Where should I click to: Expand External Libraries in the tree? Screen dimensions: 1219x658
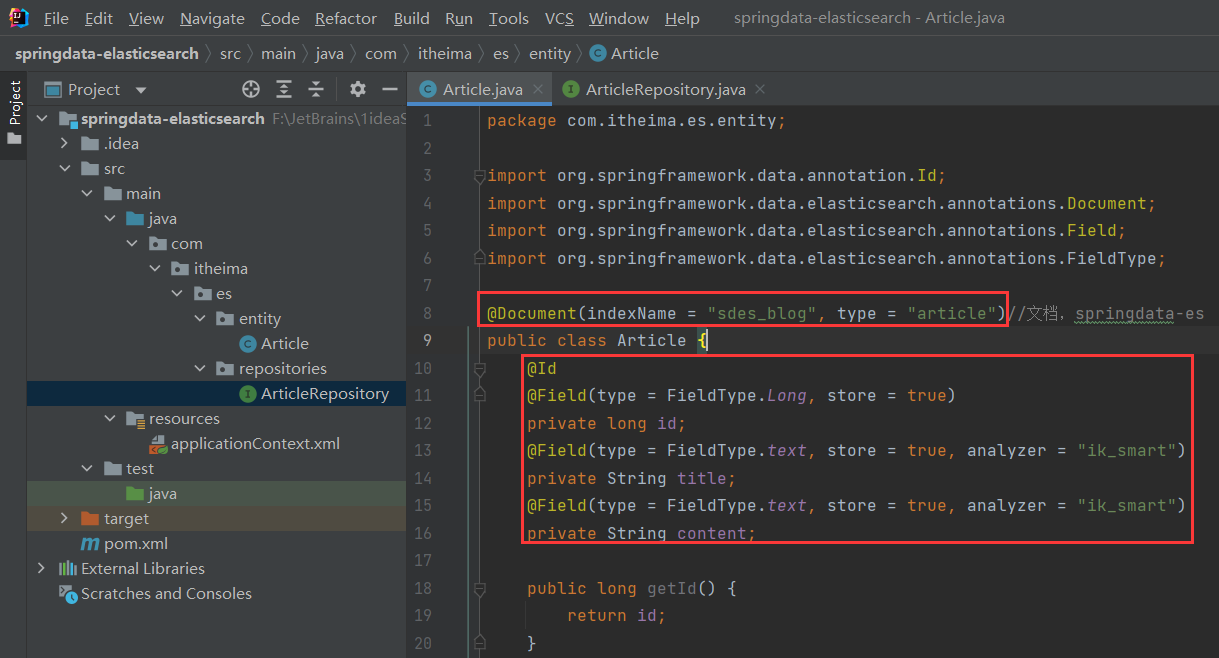pos(40,568)
